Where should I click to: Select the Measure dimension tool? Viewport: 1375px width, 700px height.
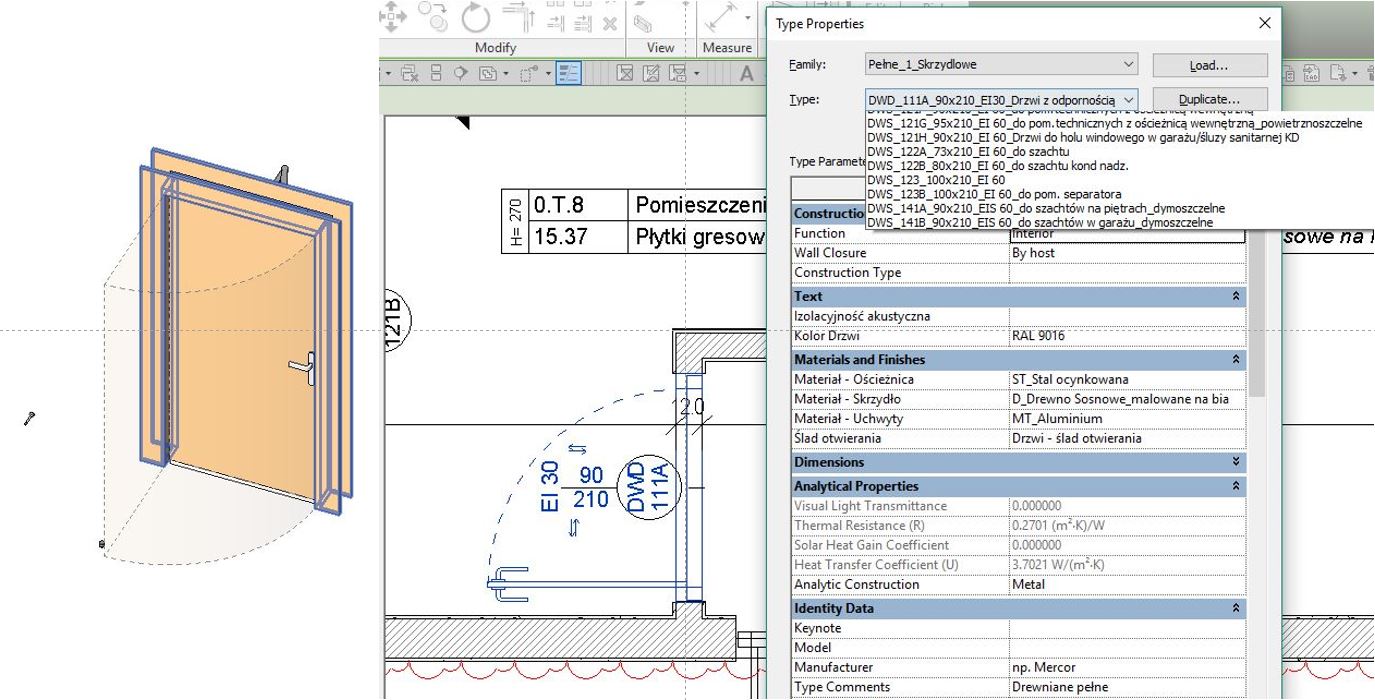[719, 16]
